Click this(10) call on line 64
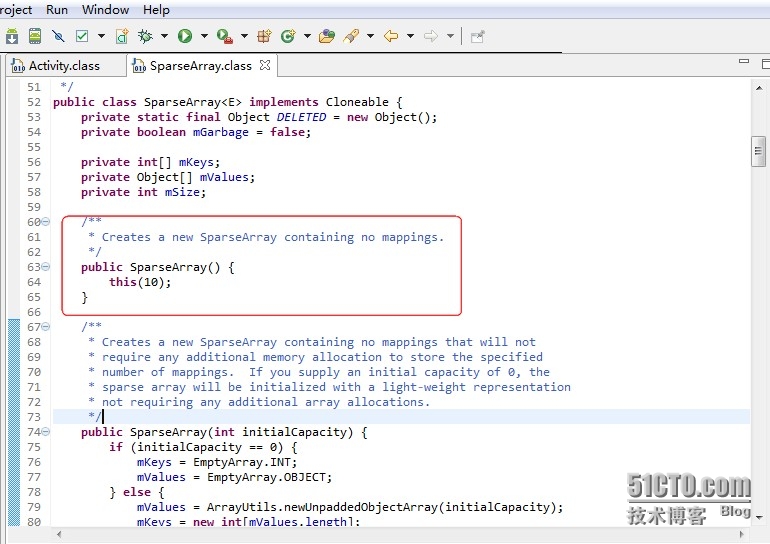Screen dimensions: 770x544 pyautogui.click(x=139, y=282)
